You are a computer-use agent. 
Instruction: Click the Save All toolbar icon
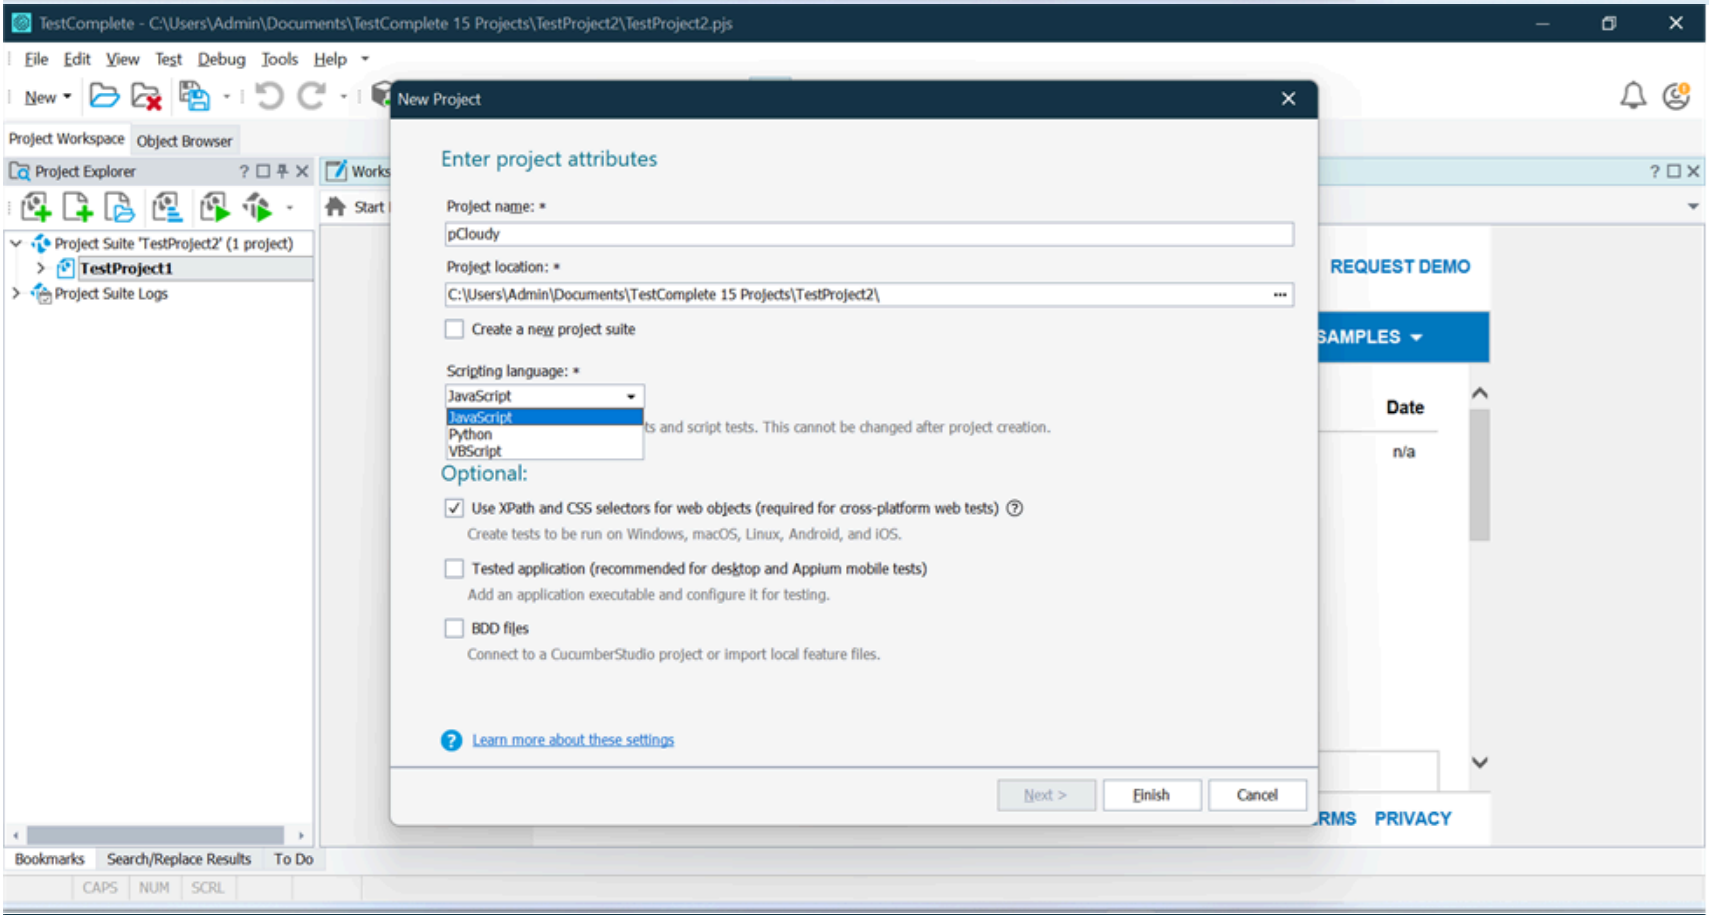[x=194, y=96]
